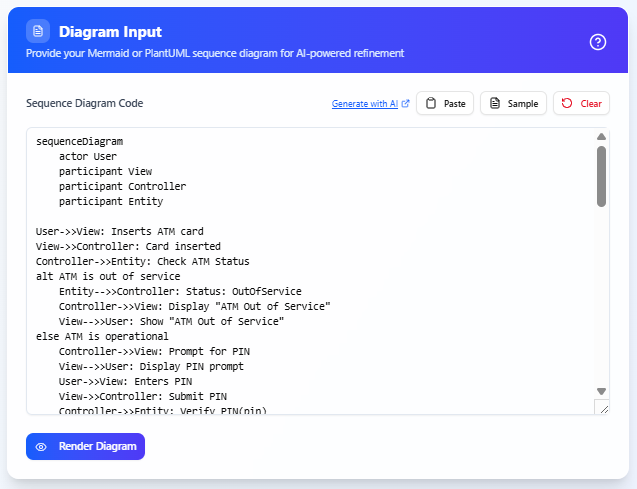Screen dimensions: 637x489
Task: Click the clipboard icon on Paste
Action: (x=430, y=103)
